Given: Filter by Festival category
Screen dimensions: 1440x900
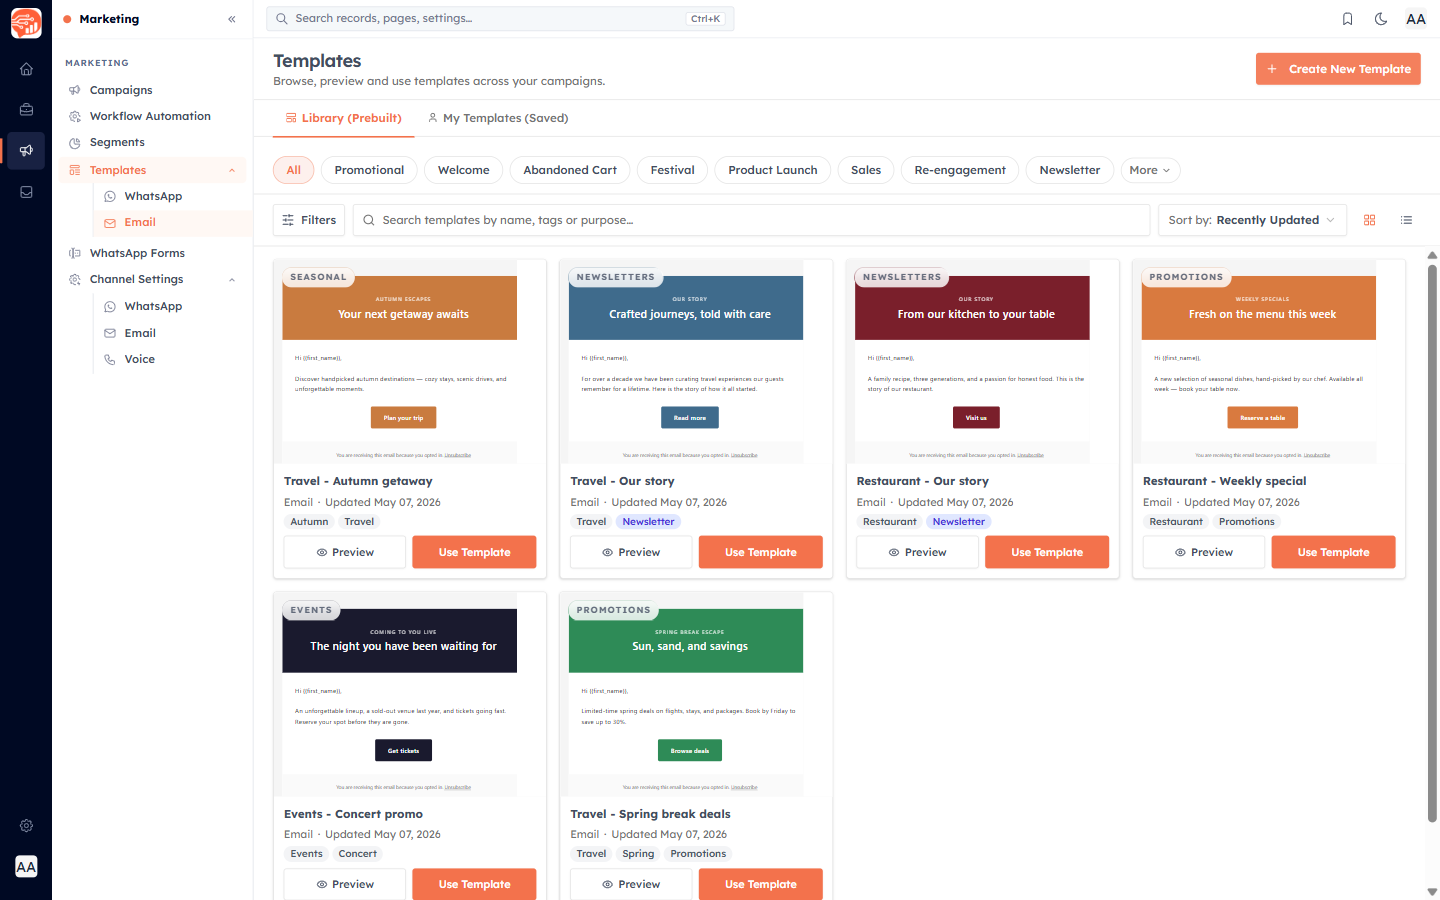Looking at the screenshot, I should click(672, 170).
